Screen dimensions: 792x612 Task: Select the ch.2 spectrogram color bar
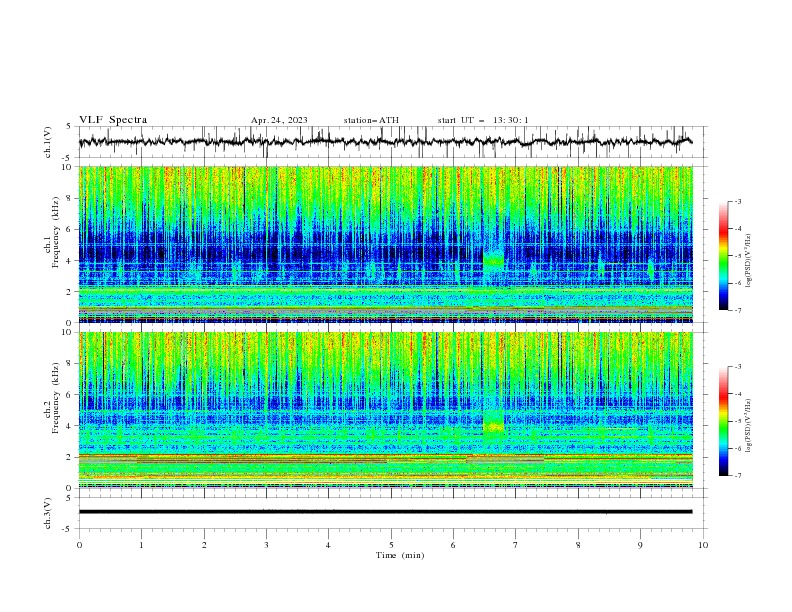click(724, 421)
